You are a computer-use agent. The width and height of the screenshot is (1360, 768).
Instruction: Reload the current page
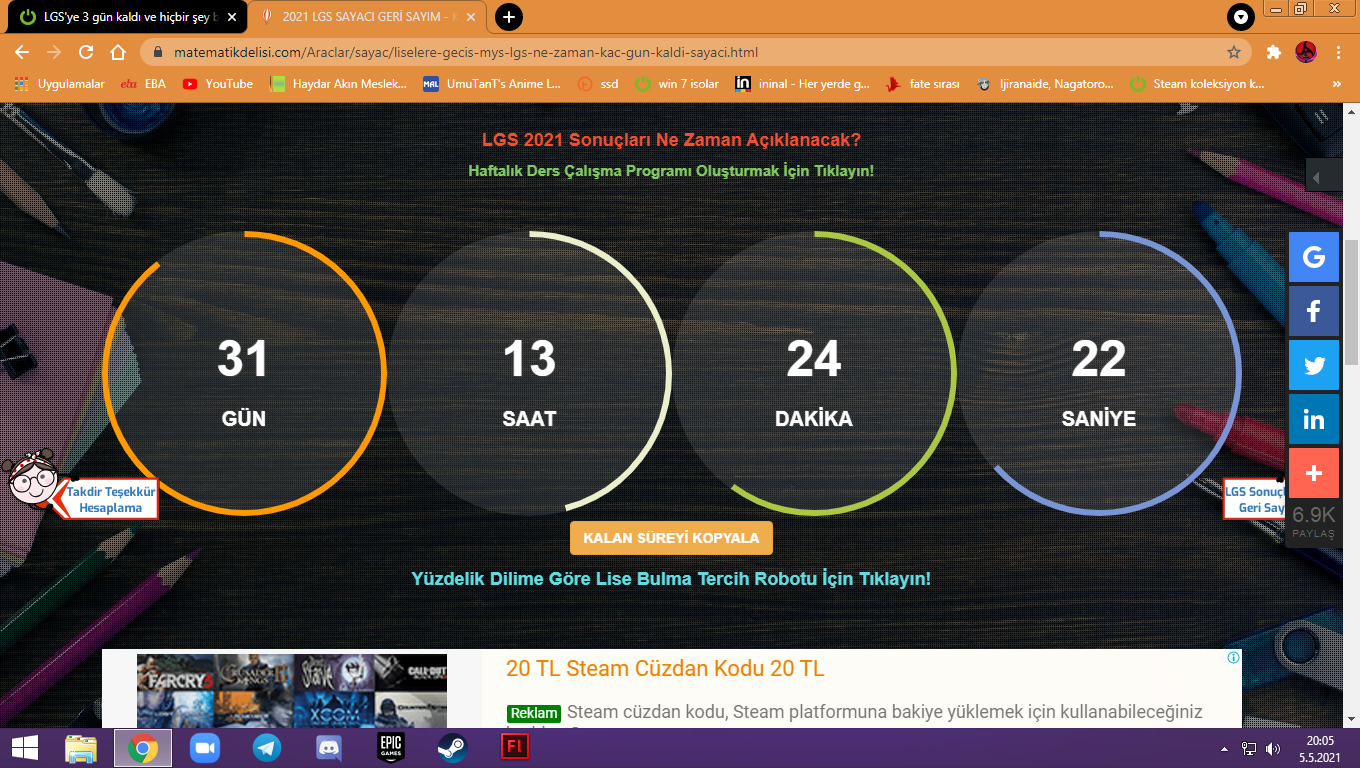pos(86,52)
